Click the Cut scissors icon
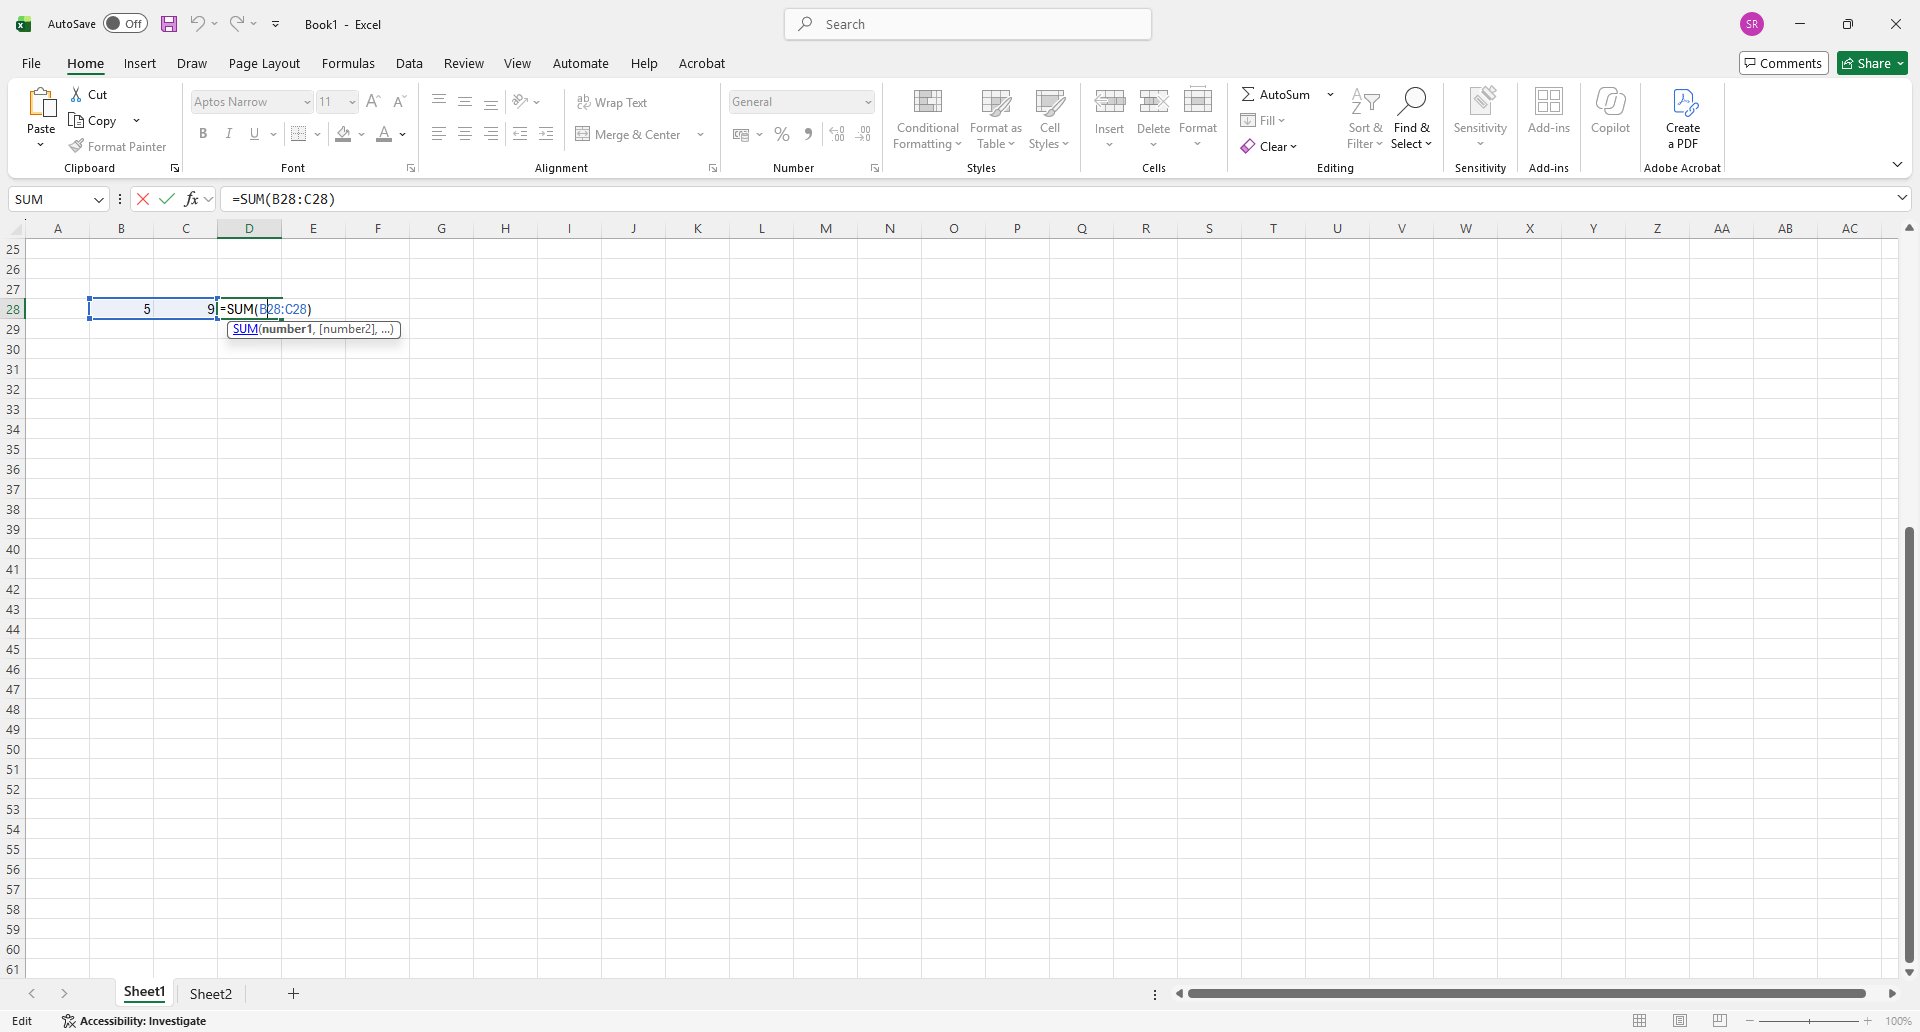Image resolution: width=1920 pixels, height=1032 pixels. pos(76,94)
